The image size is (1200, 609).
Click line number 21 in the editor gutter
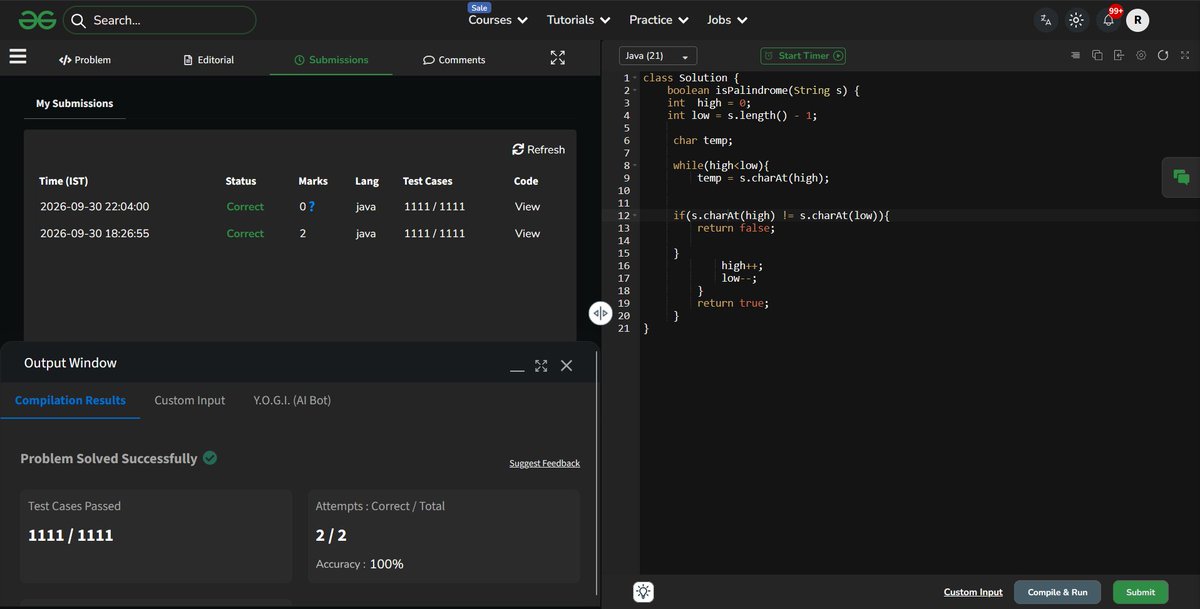(x=625, y=328)
